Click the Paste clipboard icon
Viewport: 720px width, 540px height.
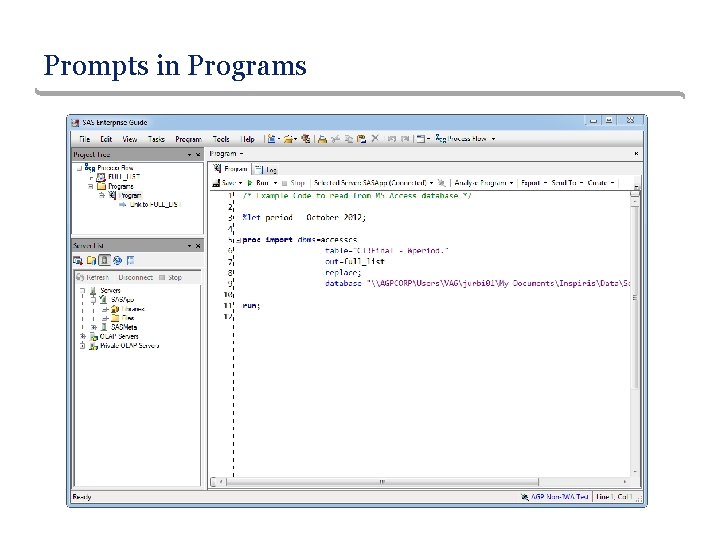point(361,139)
